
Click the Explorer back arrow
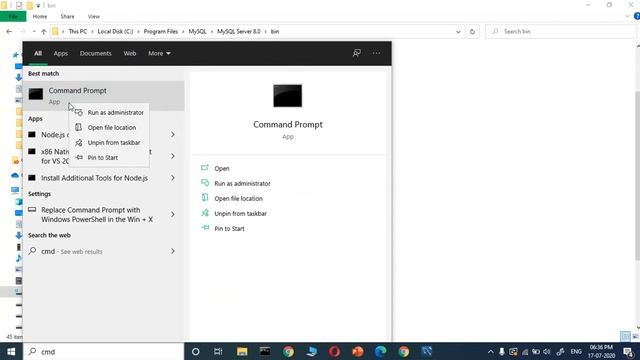click(9, 31)
